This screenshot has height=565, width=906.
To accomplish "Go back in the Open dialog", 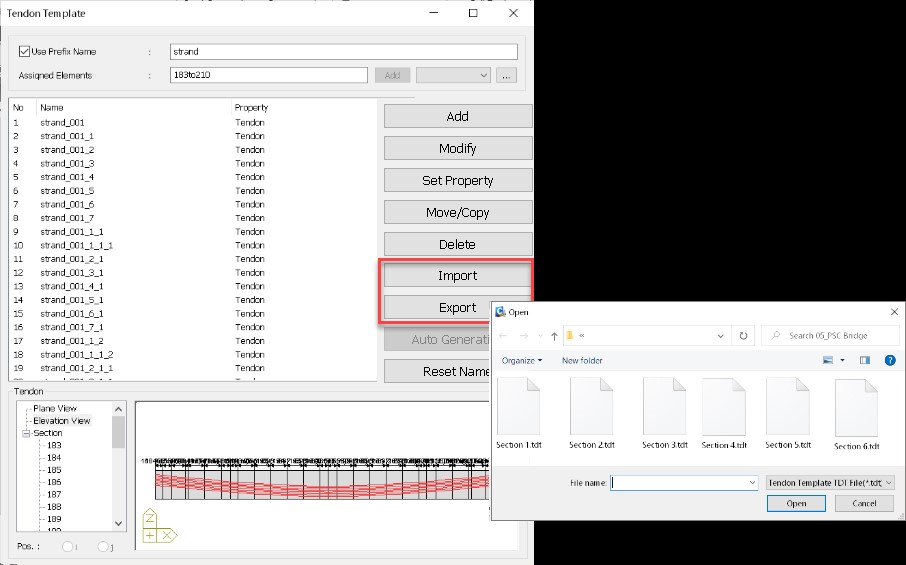I will (503, 336).
